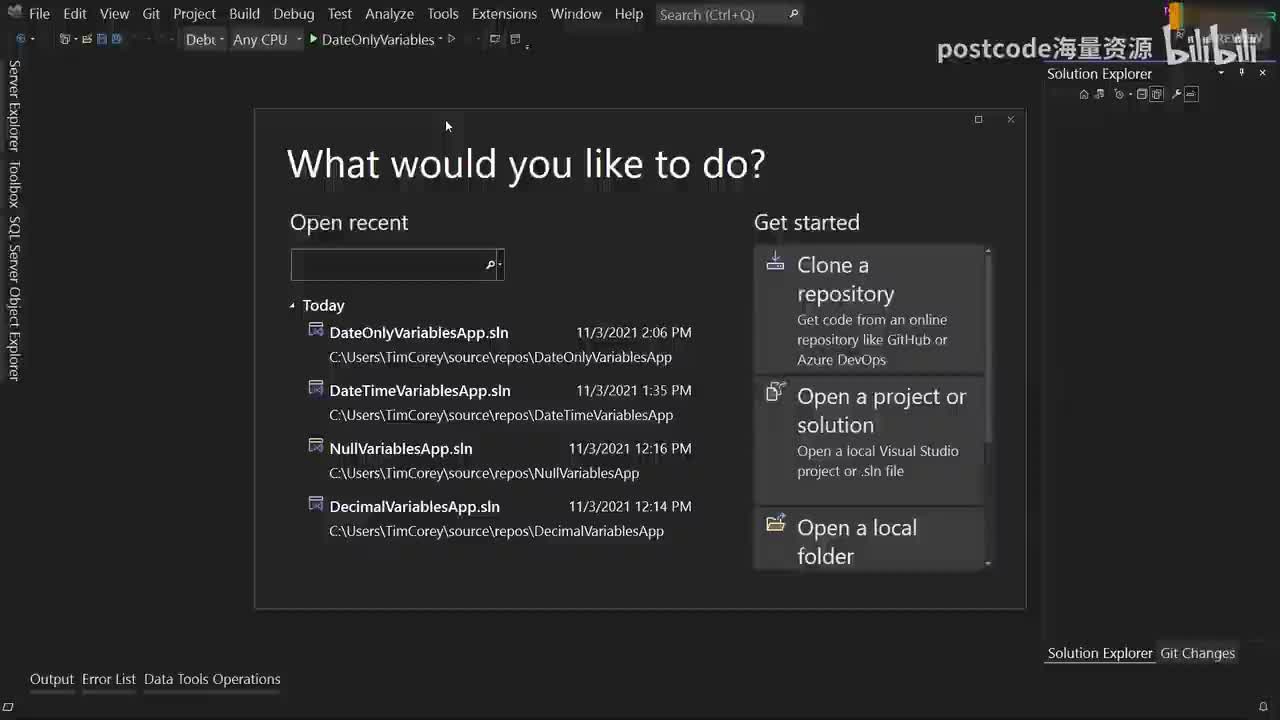Click the Save All toolbar icon
This screenshot has width=1280, height=720.
[x=116, y=39]
